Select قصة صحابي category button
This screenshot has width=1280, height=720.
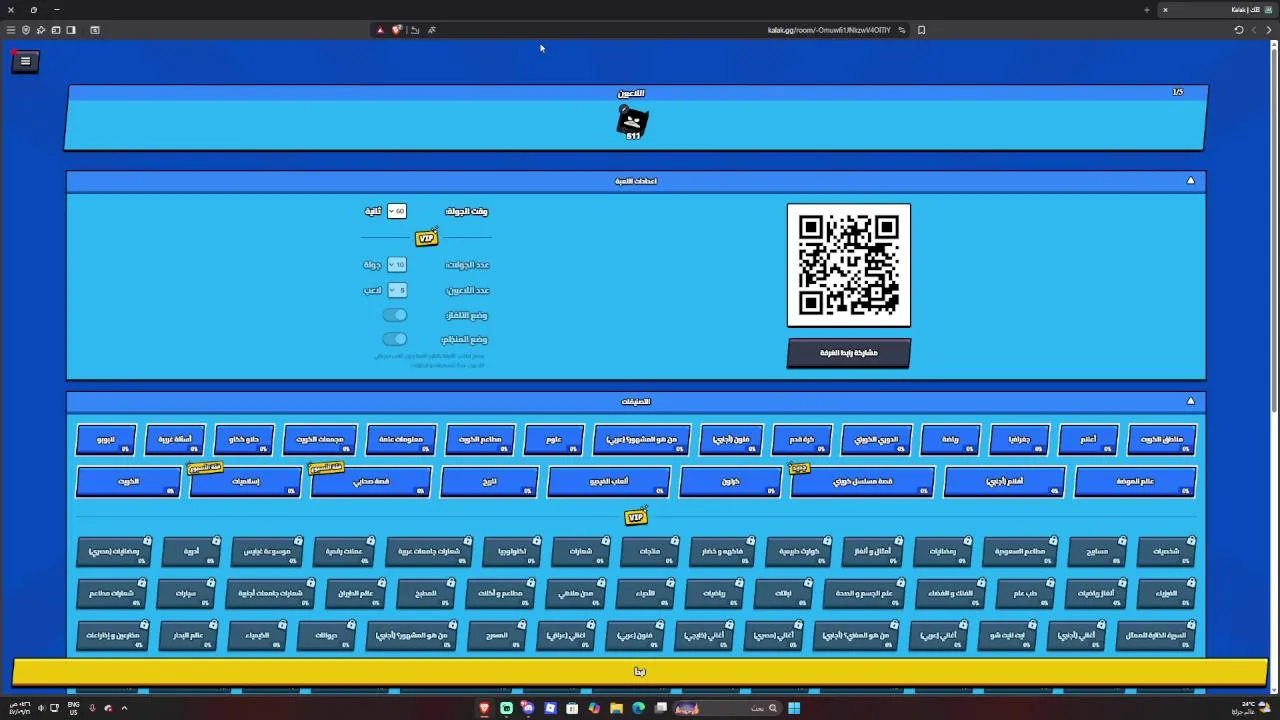(371, 482)
